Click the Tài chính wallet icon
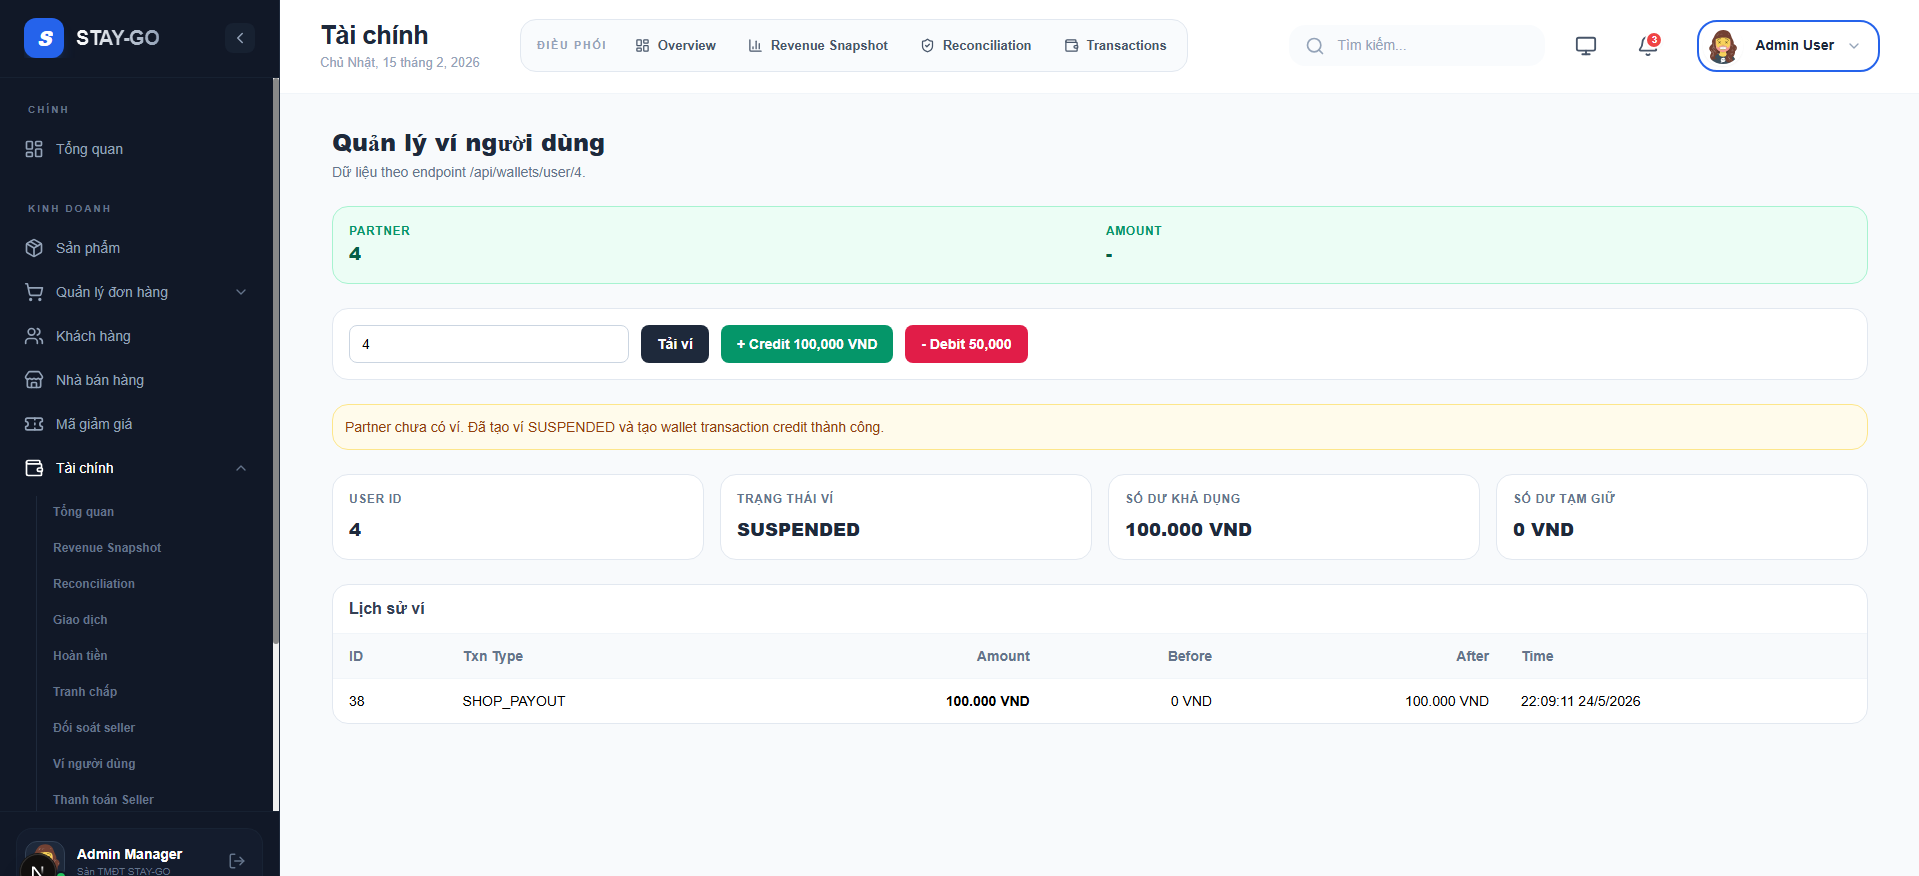1919x876 pixels. point(34,468)
